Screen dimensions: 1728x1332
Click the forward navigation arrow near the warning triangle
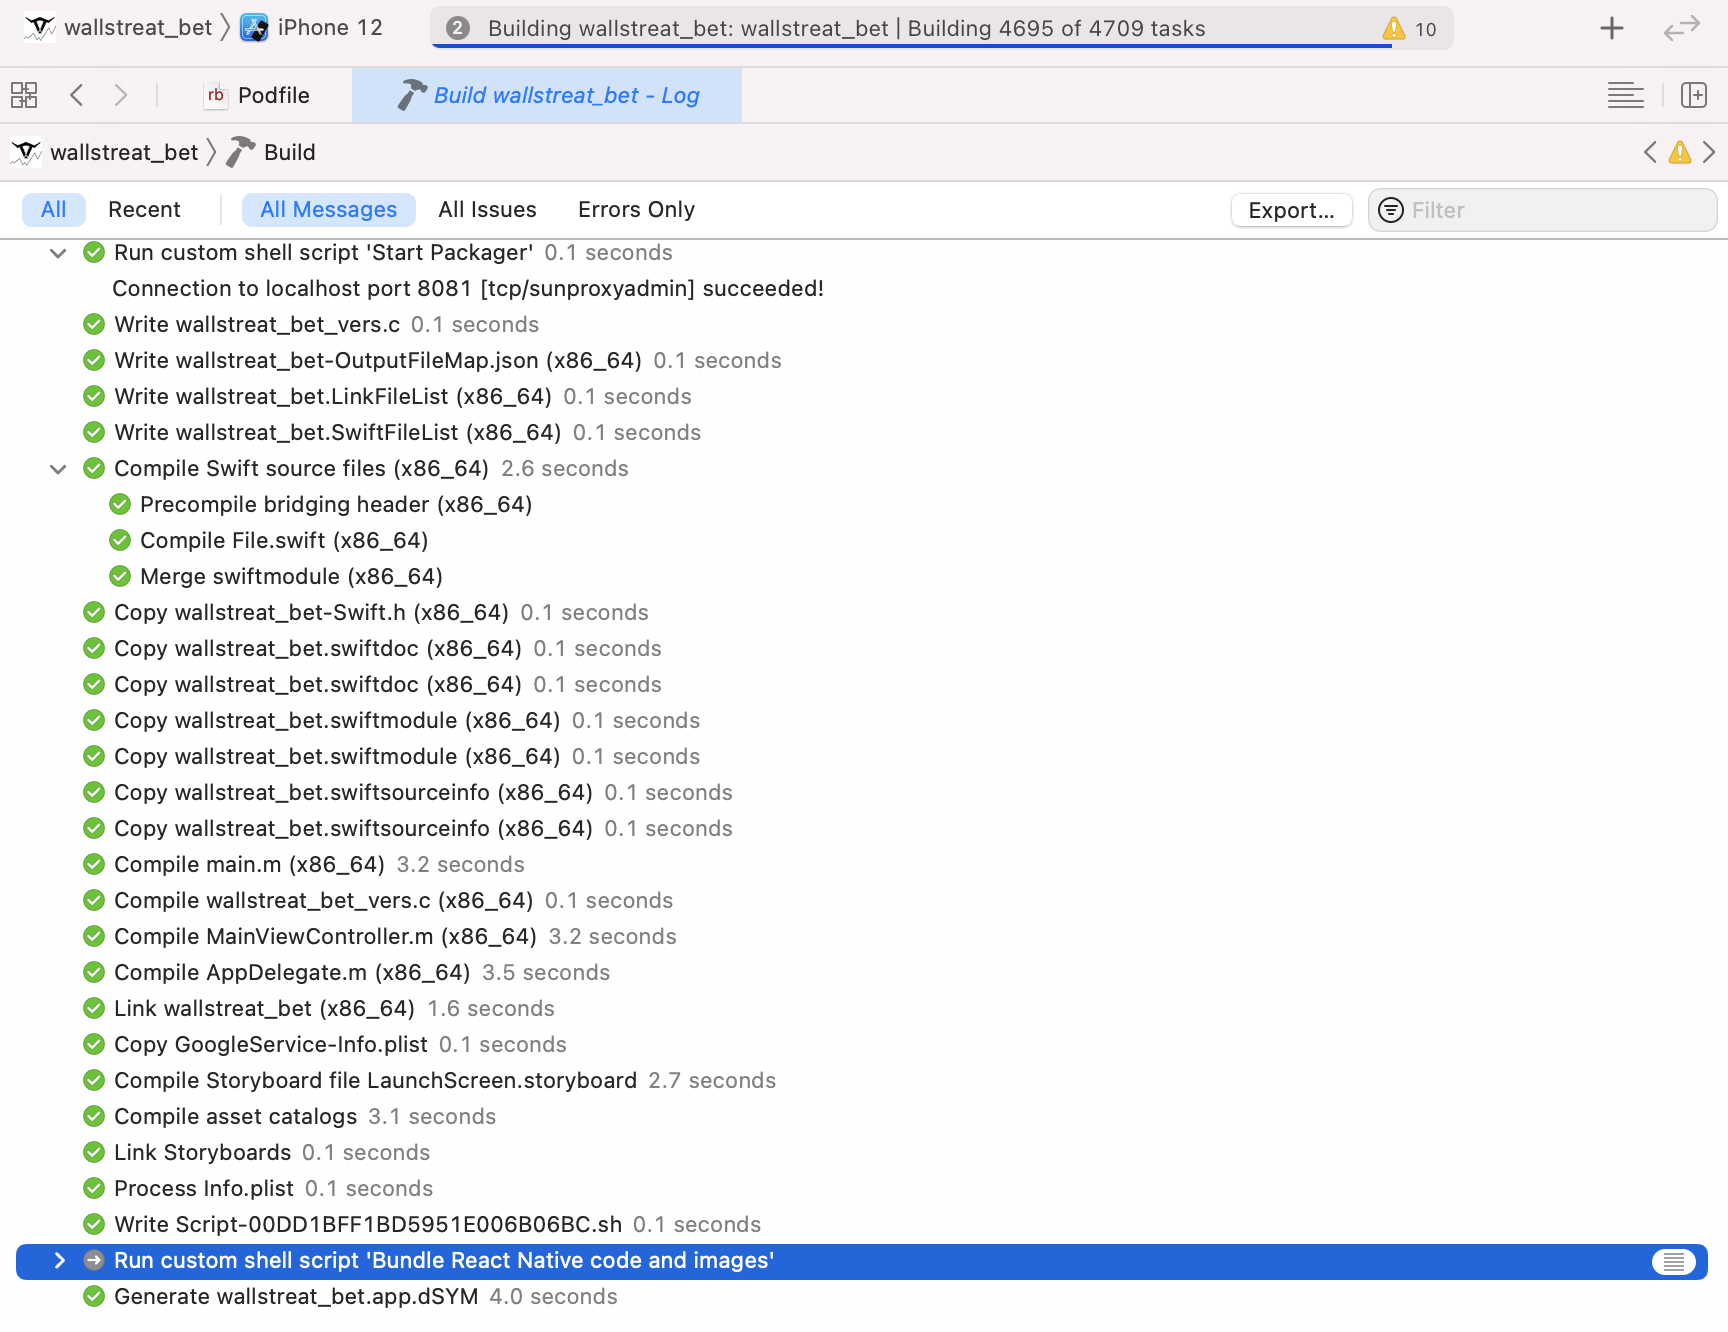click(1709, 152)
